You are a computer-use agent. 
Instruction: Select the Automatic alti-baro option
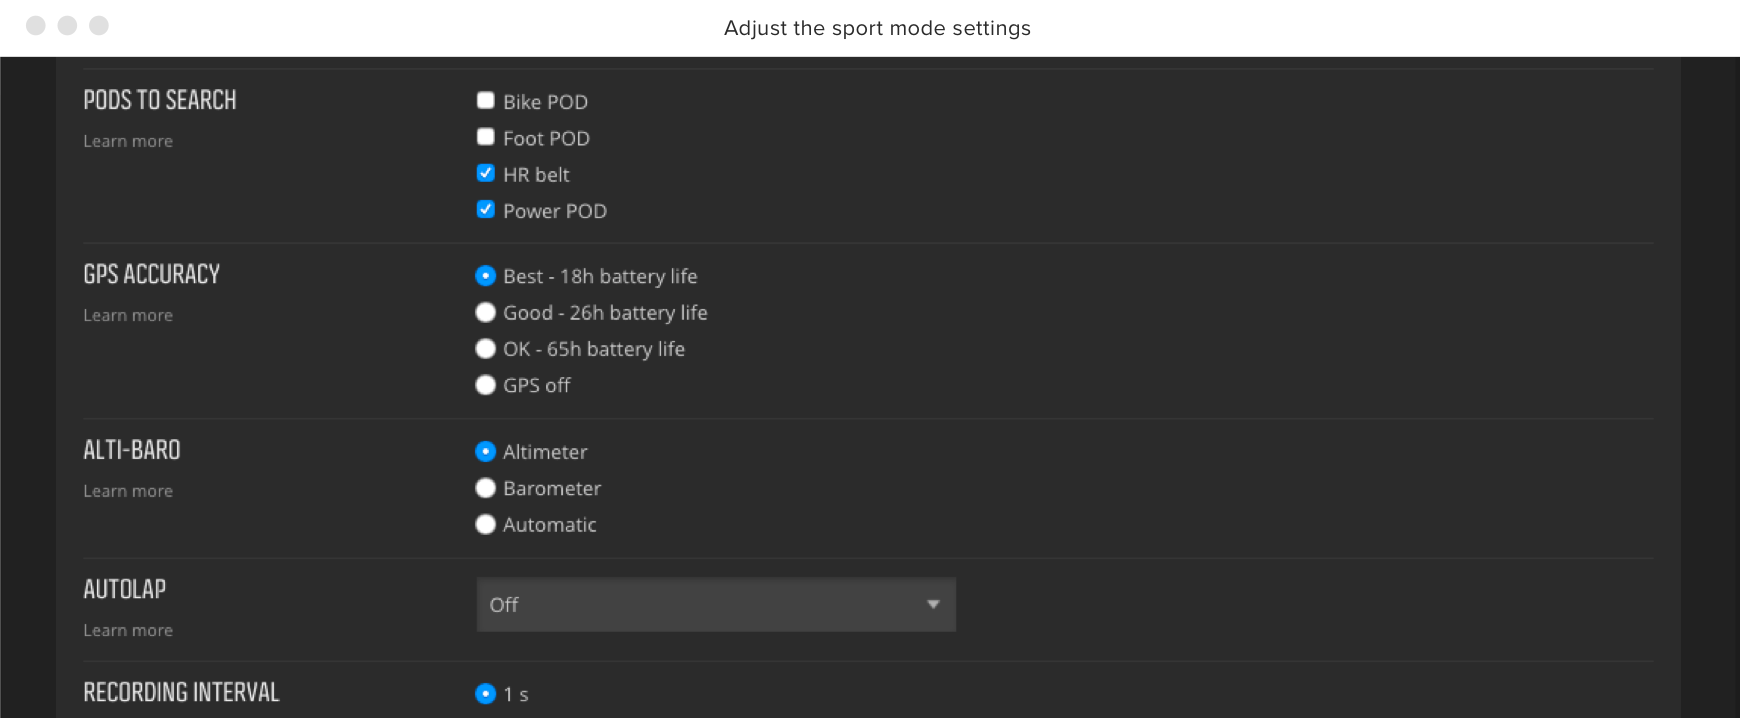point(486,524)
